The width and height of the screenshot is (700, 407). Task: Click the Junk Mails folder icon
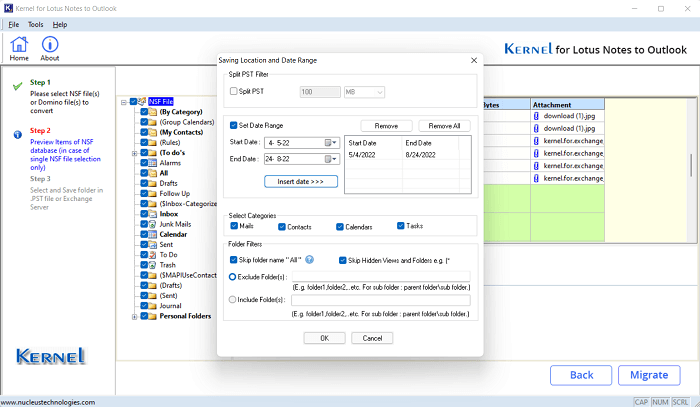[x=153, y=224]
